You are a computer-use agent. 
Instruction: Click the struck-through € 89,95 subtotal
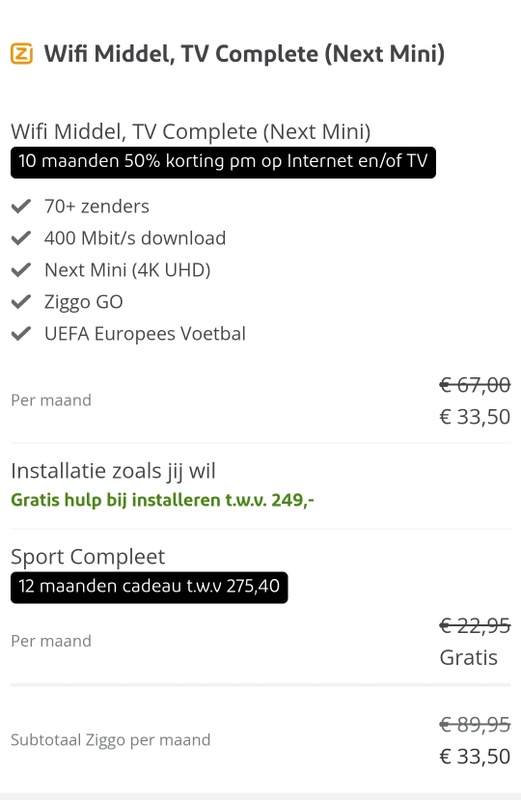[475, 724]
